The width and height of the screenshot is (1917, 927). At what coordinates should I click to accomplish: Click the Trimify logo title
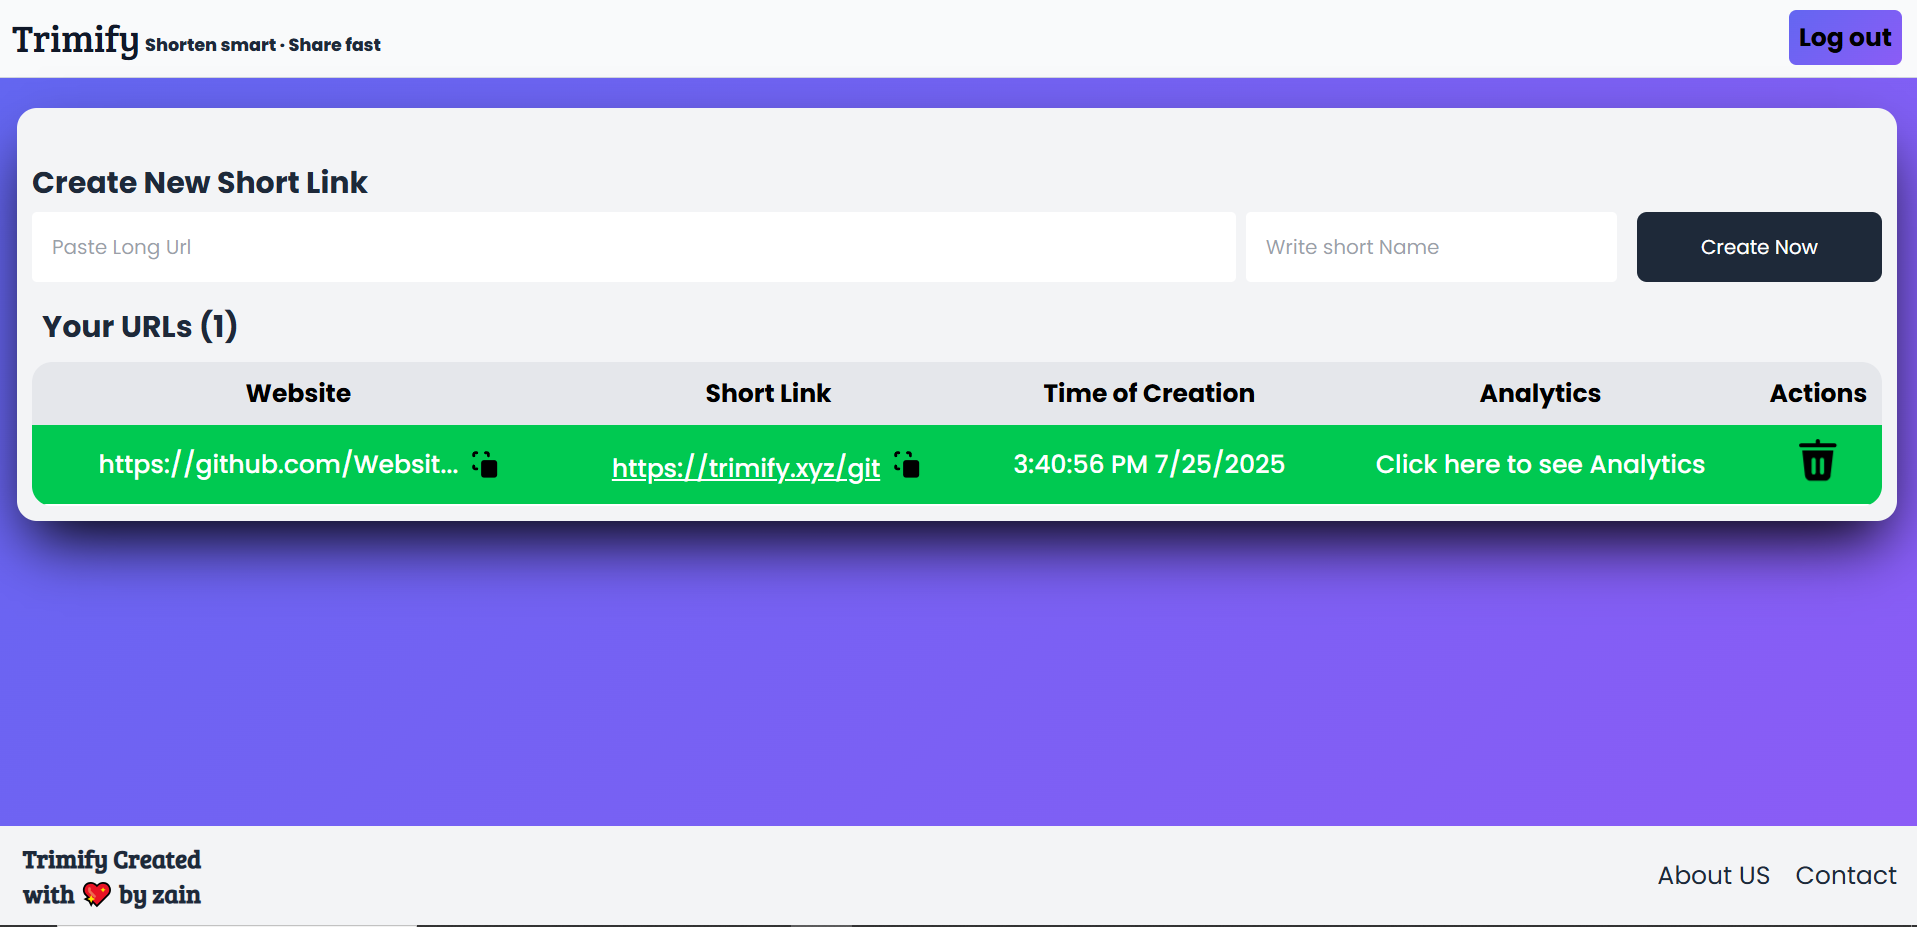tap(75, 40)
